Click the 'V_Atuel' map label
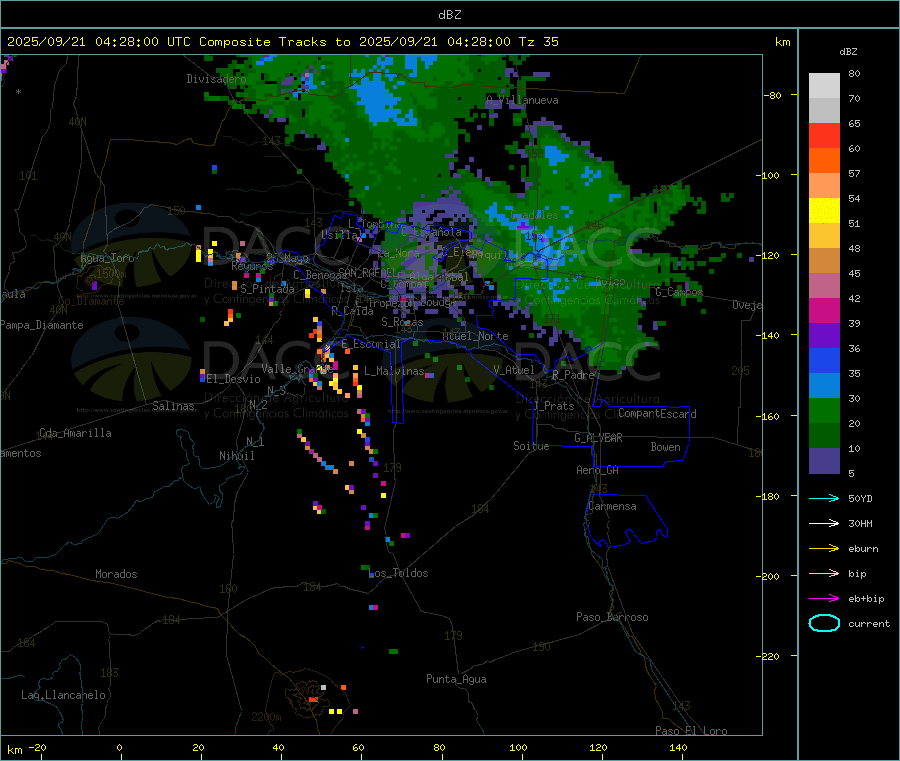Viewport: 900px width, 761px height. coord(514,370)
